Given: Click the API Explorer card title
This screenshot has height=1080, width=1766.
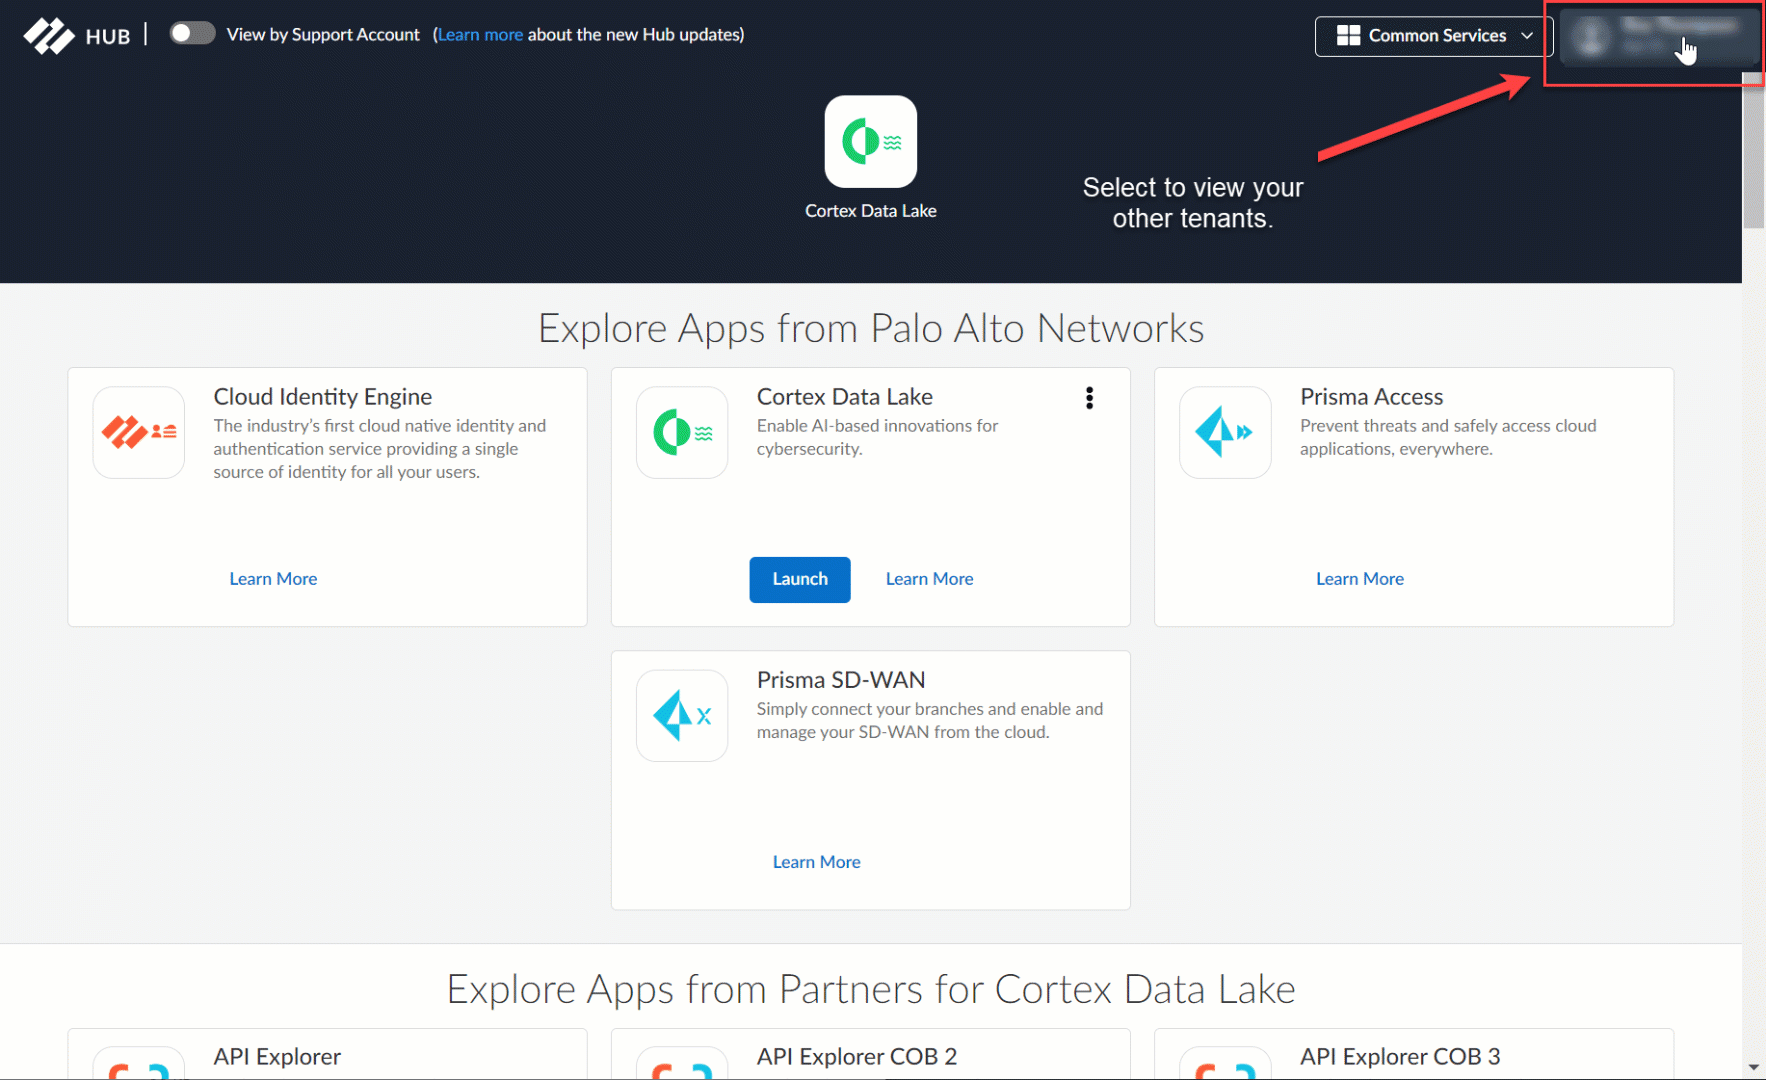Looking at the screenshot, I should click(x=277, y=1057).
